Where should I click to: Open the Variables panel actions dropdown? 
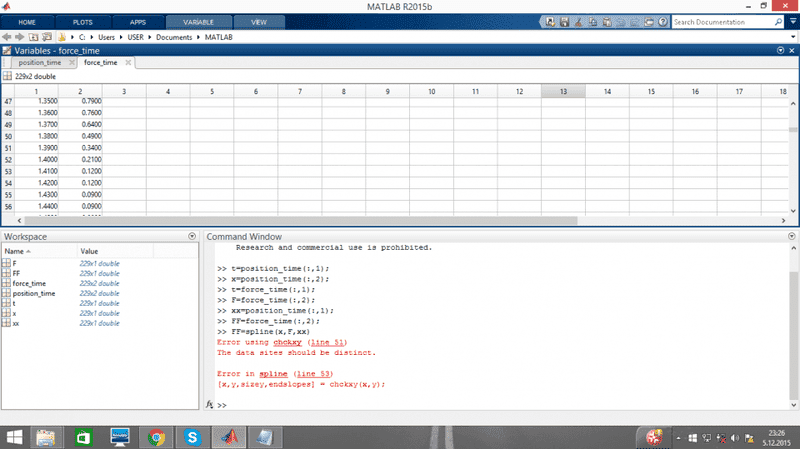[x=780, y=51]
